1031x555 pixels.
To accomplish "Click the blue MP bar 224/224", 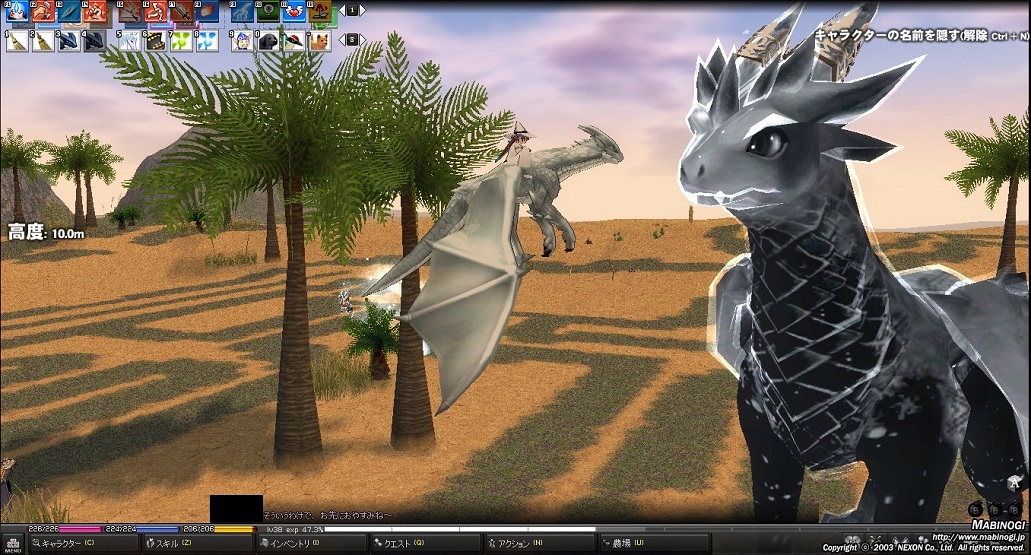I will point(141,529).
